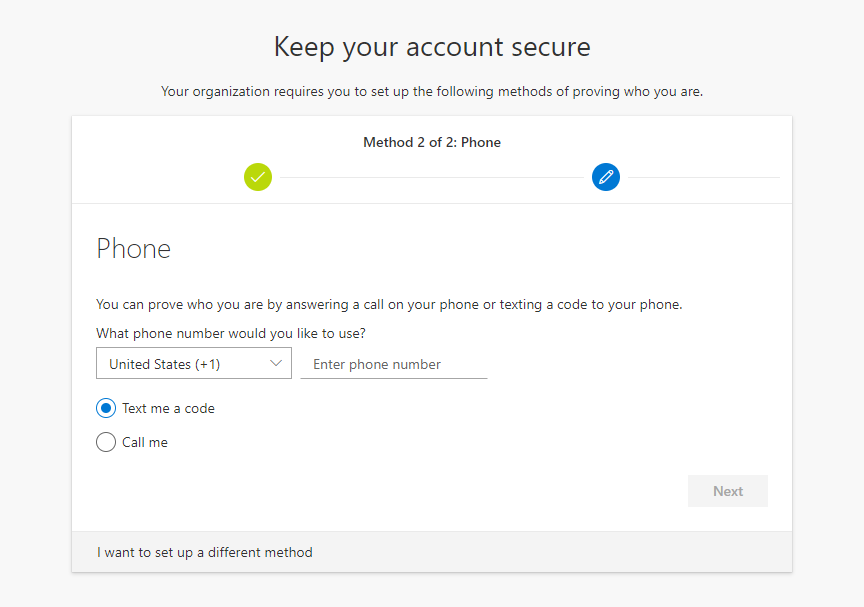This screenshot has height=607, width=864.
Task: Click the Your organization requires subtitle text
Action: (x=432, y=91)
